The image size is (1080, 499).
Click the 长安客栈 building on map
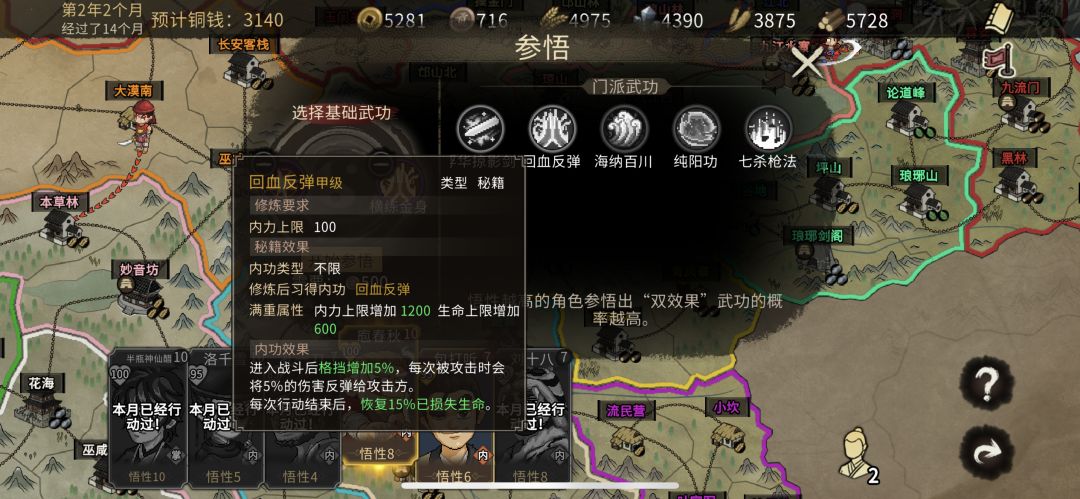pos(244,63)
